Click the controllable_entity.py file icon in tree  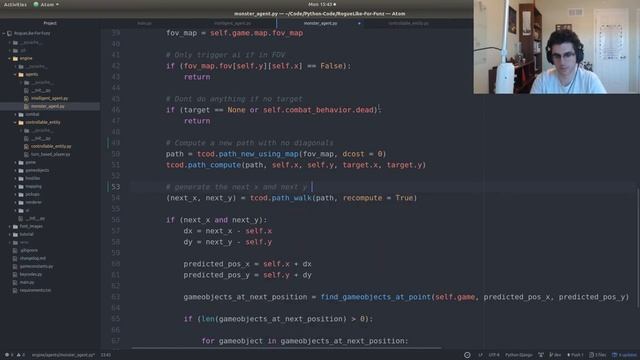coord(27,146)
